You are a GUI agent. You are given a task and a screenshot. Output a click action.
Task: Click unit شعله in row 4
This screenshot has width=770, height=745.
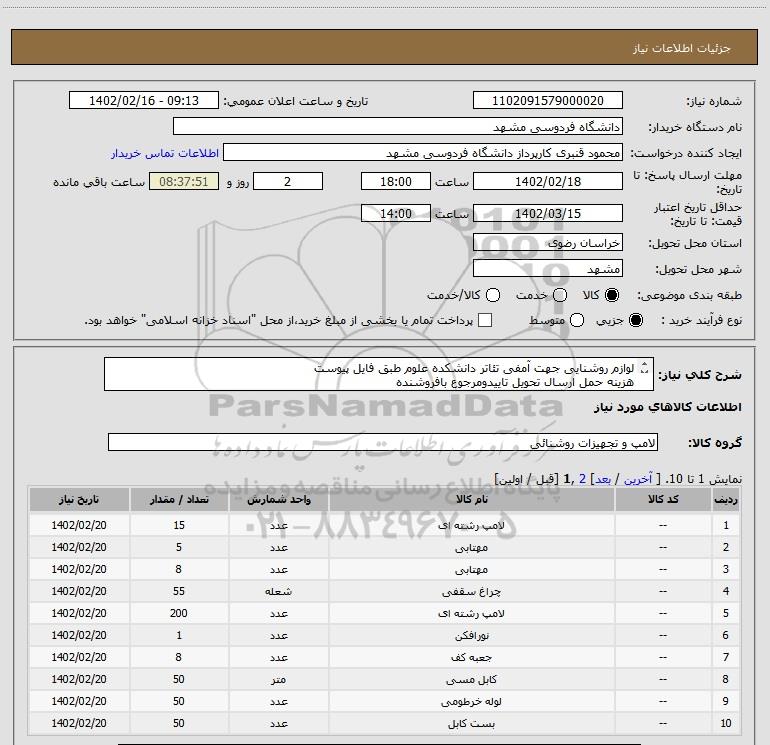278,592
